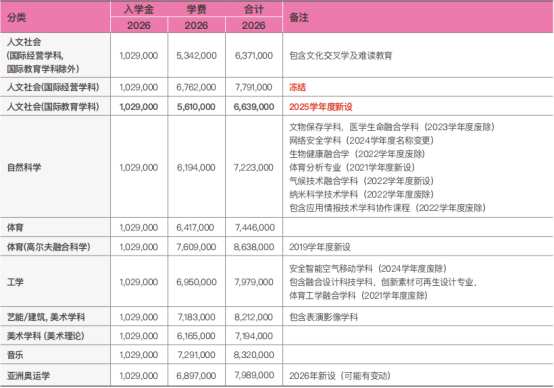Select the '自然科学' category label
The height and width of the screenshot is (388, 554).
click(x=24, y=167)
